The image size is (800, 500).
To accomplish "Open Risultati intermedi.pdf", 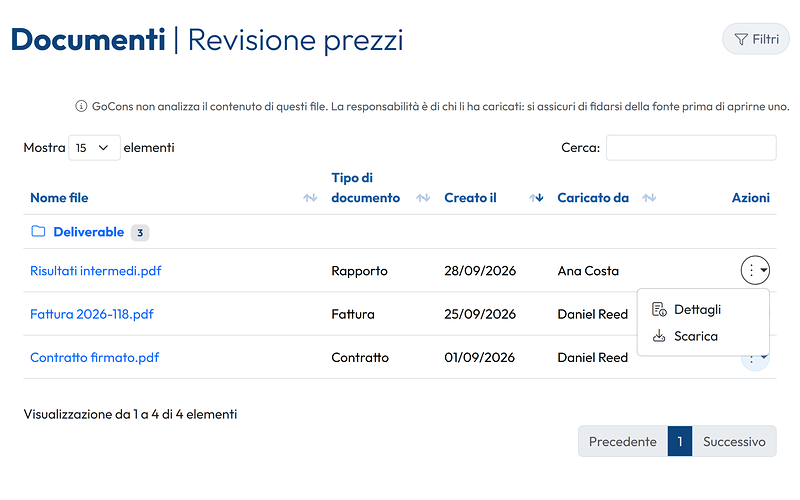I will point(95,271).
